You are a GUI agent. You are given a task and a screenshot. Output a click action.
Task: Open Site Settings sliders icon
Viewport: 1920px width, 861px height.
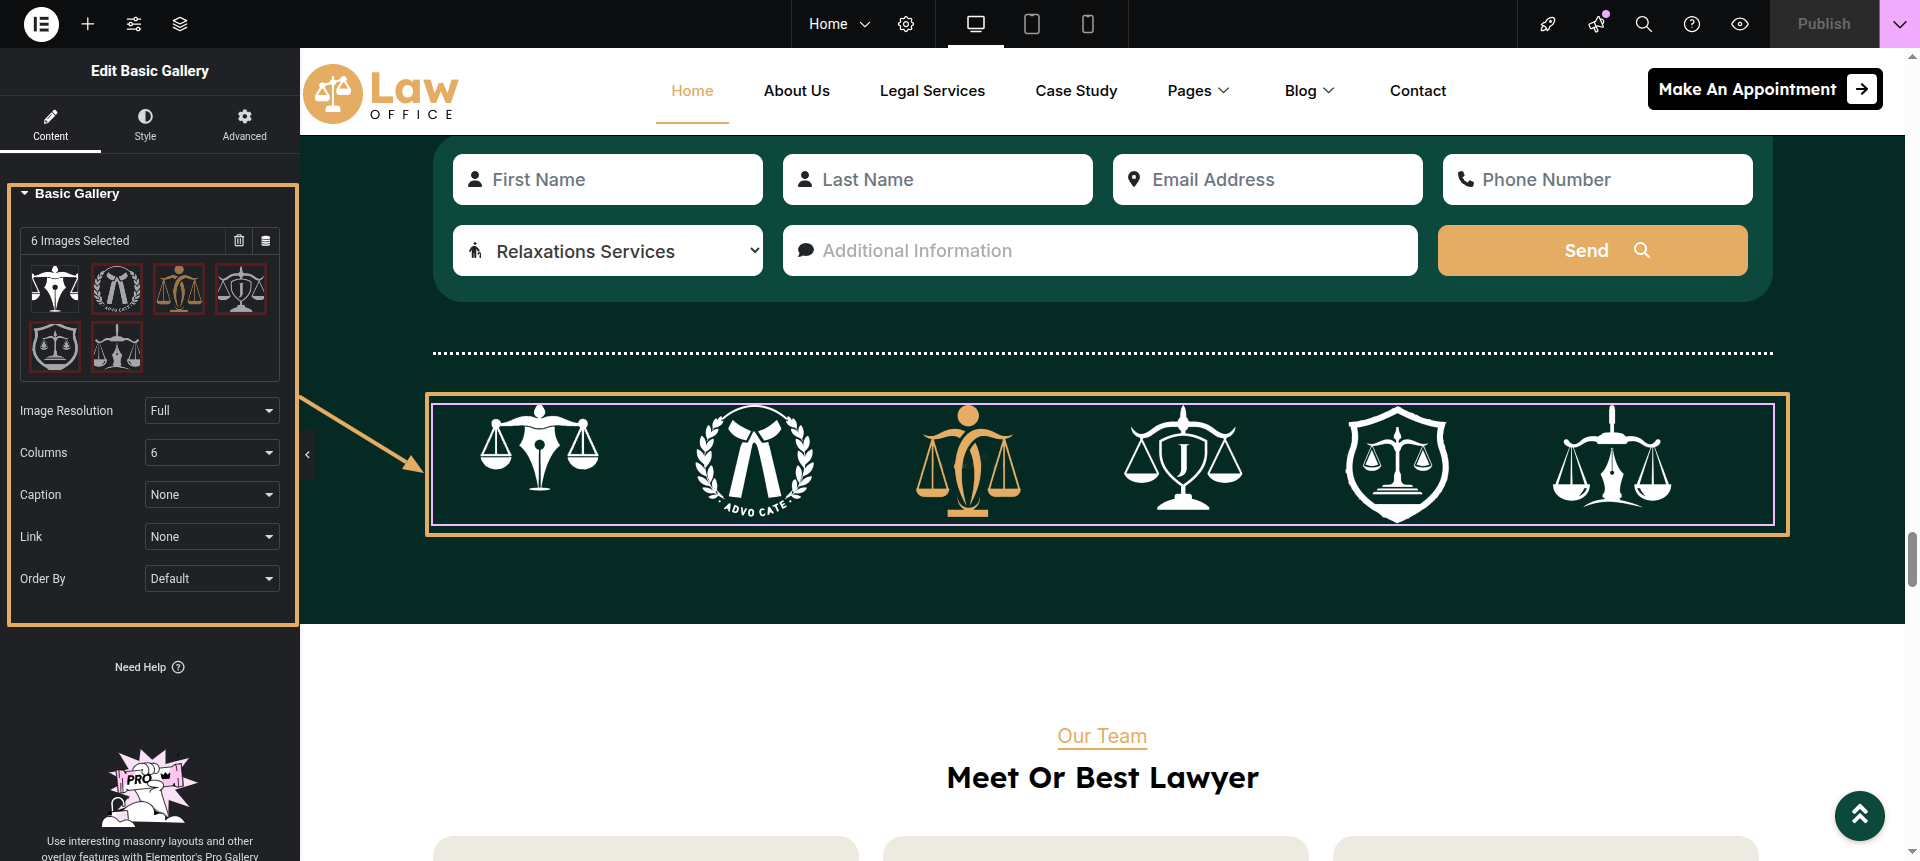134,24
